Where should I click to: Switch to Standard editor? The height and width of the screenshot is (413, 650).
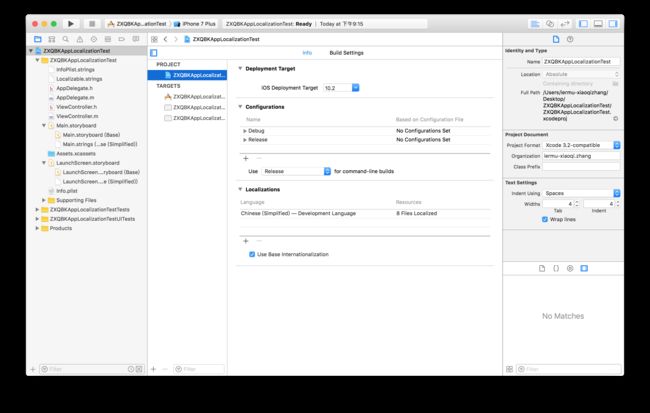point(535,24)
